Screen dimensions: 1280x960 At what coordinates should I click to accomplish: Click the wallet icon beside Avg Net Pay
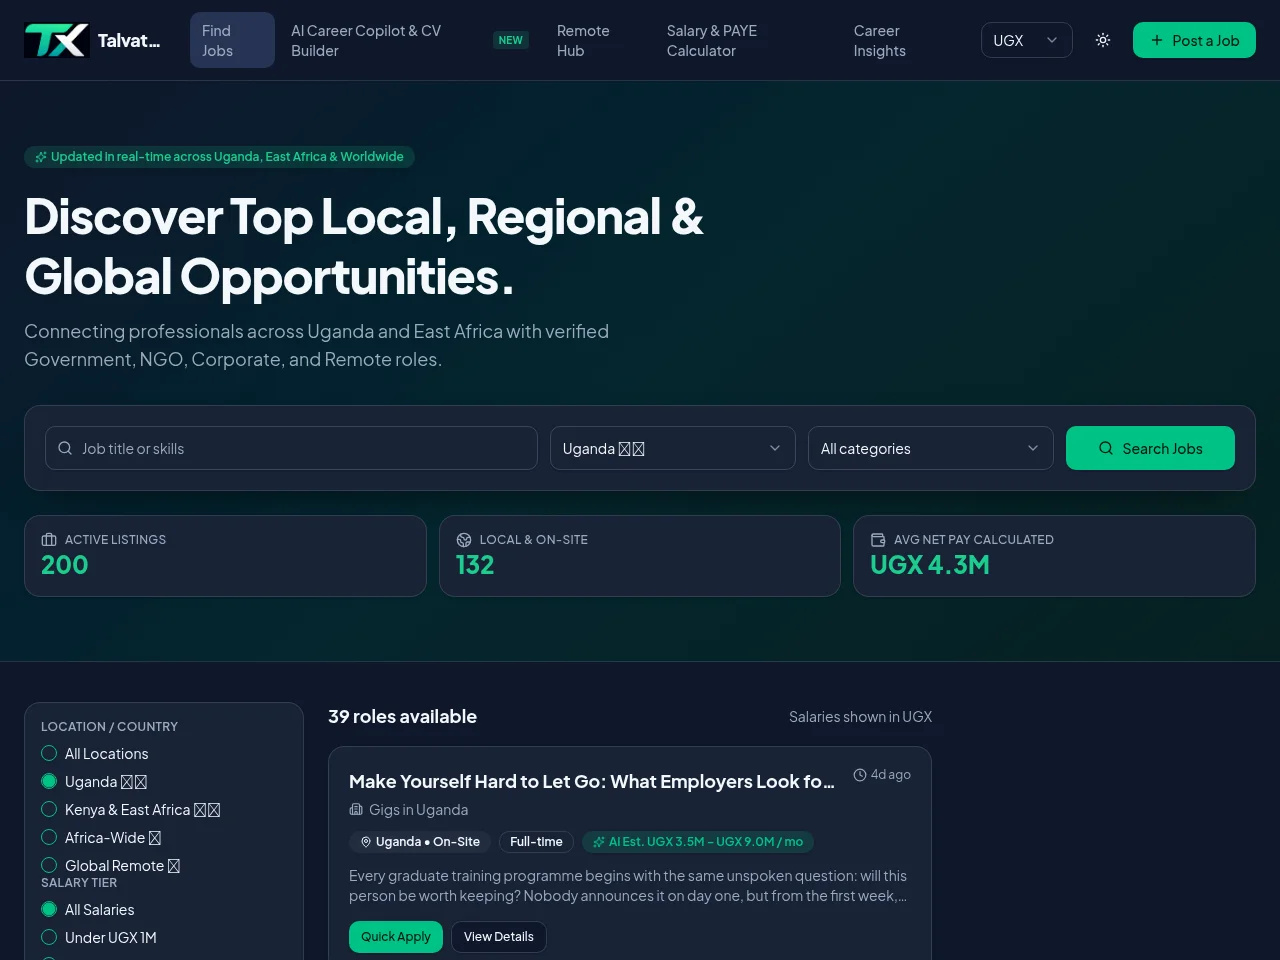[878, 539]
